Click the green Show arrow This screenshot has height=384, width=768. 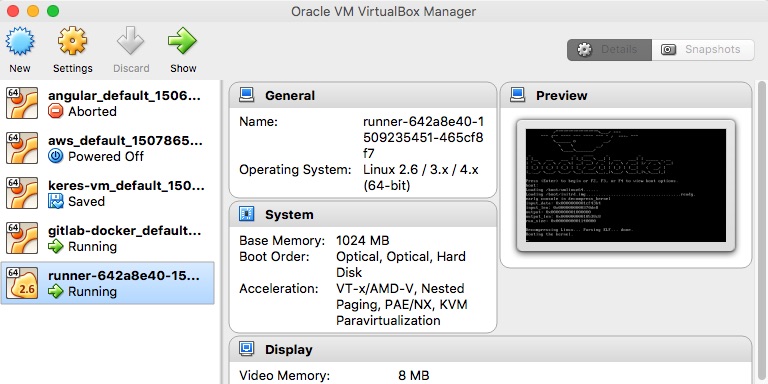183,41
